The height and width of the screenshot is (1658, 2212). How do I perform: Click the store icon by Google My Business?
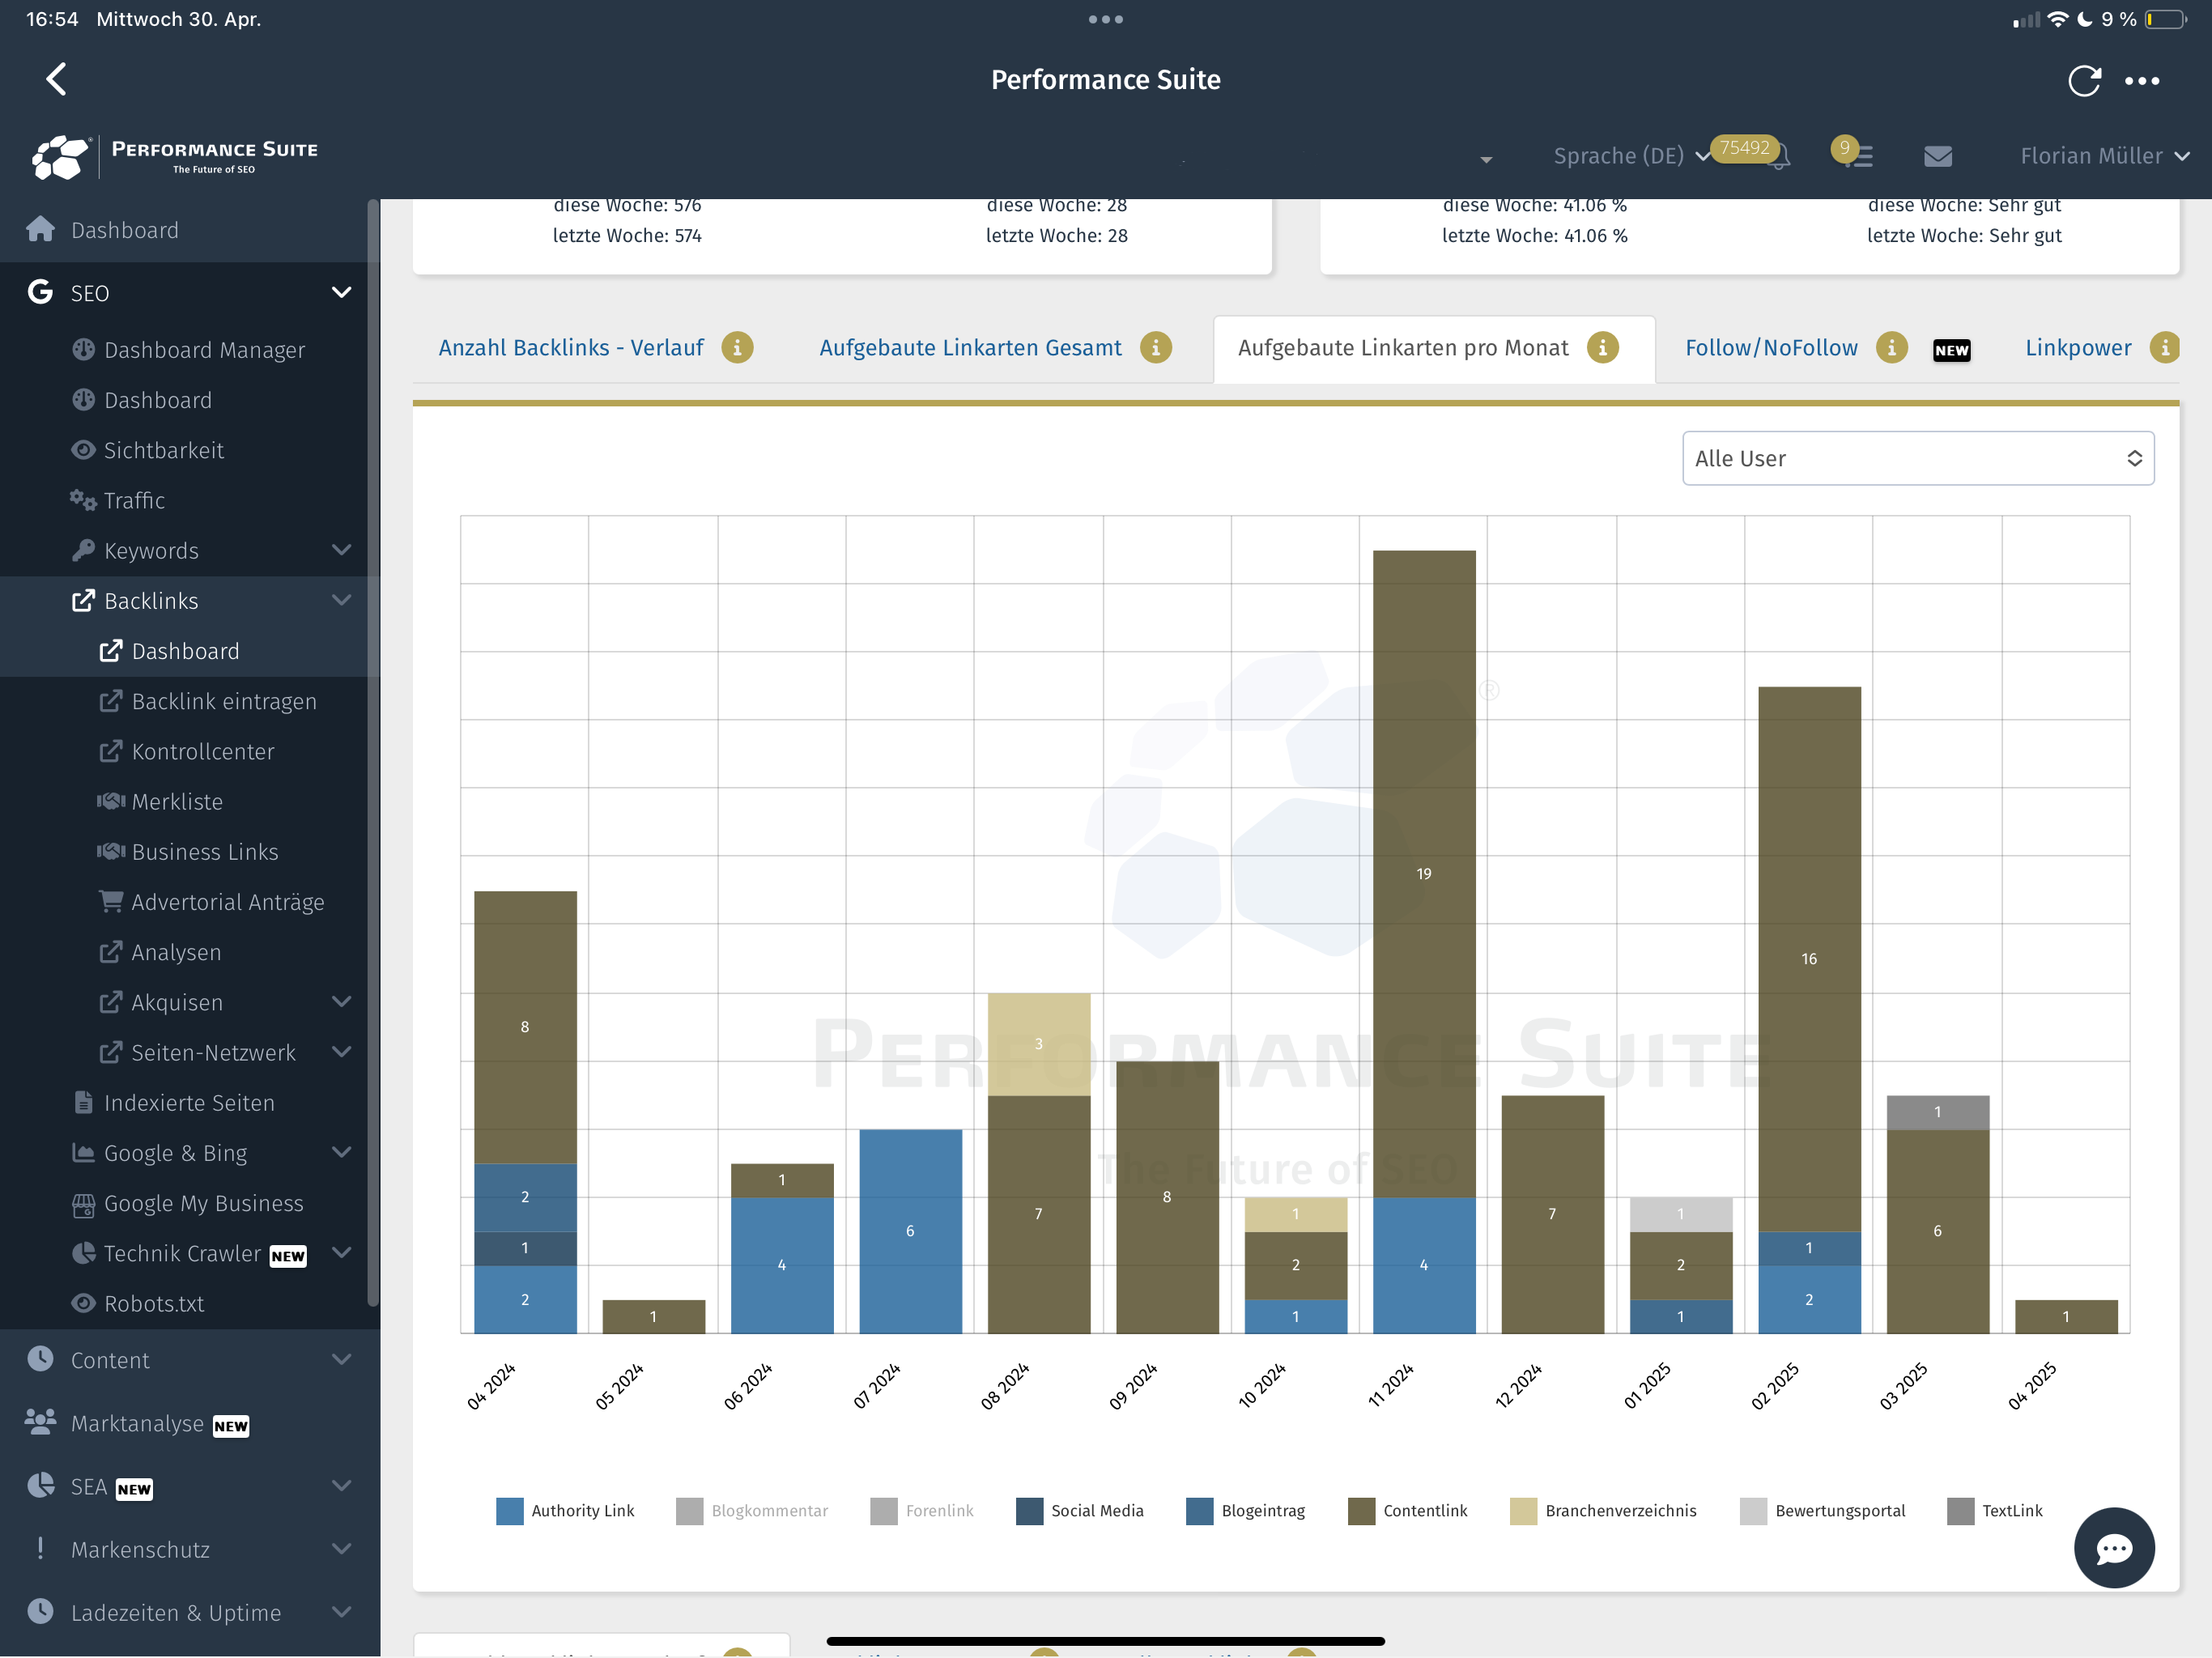pos(84,1204)
